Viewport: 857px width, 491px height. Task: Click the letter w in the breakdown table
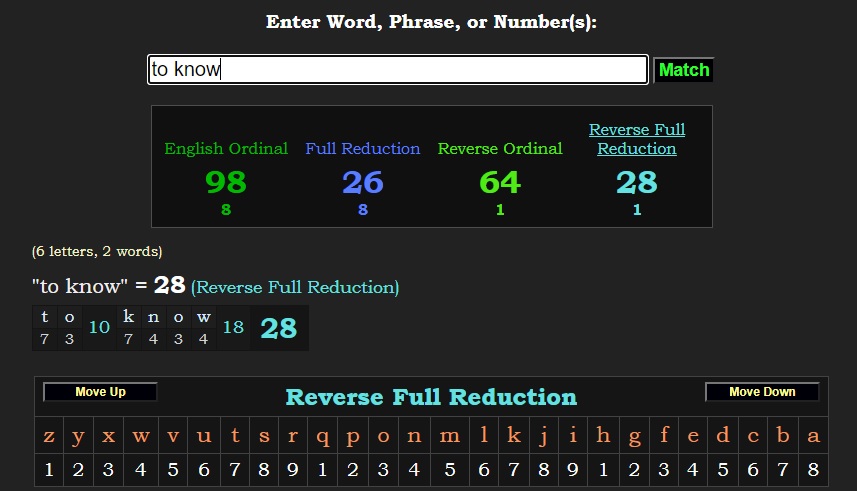(203, 317)
